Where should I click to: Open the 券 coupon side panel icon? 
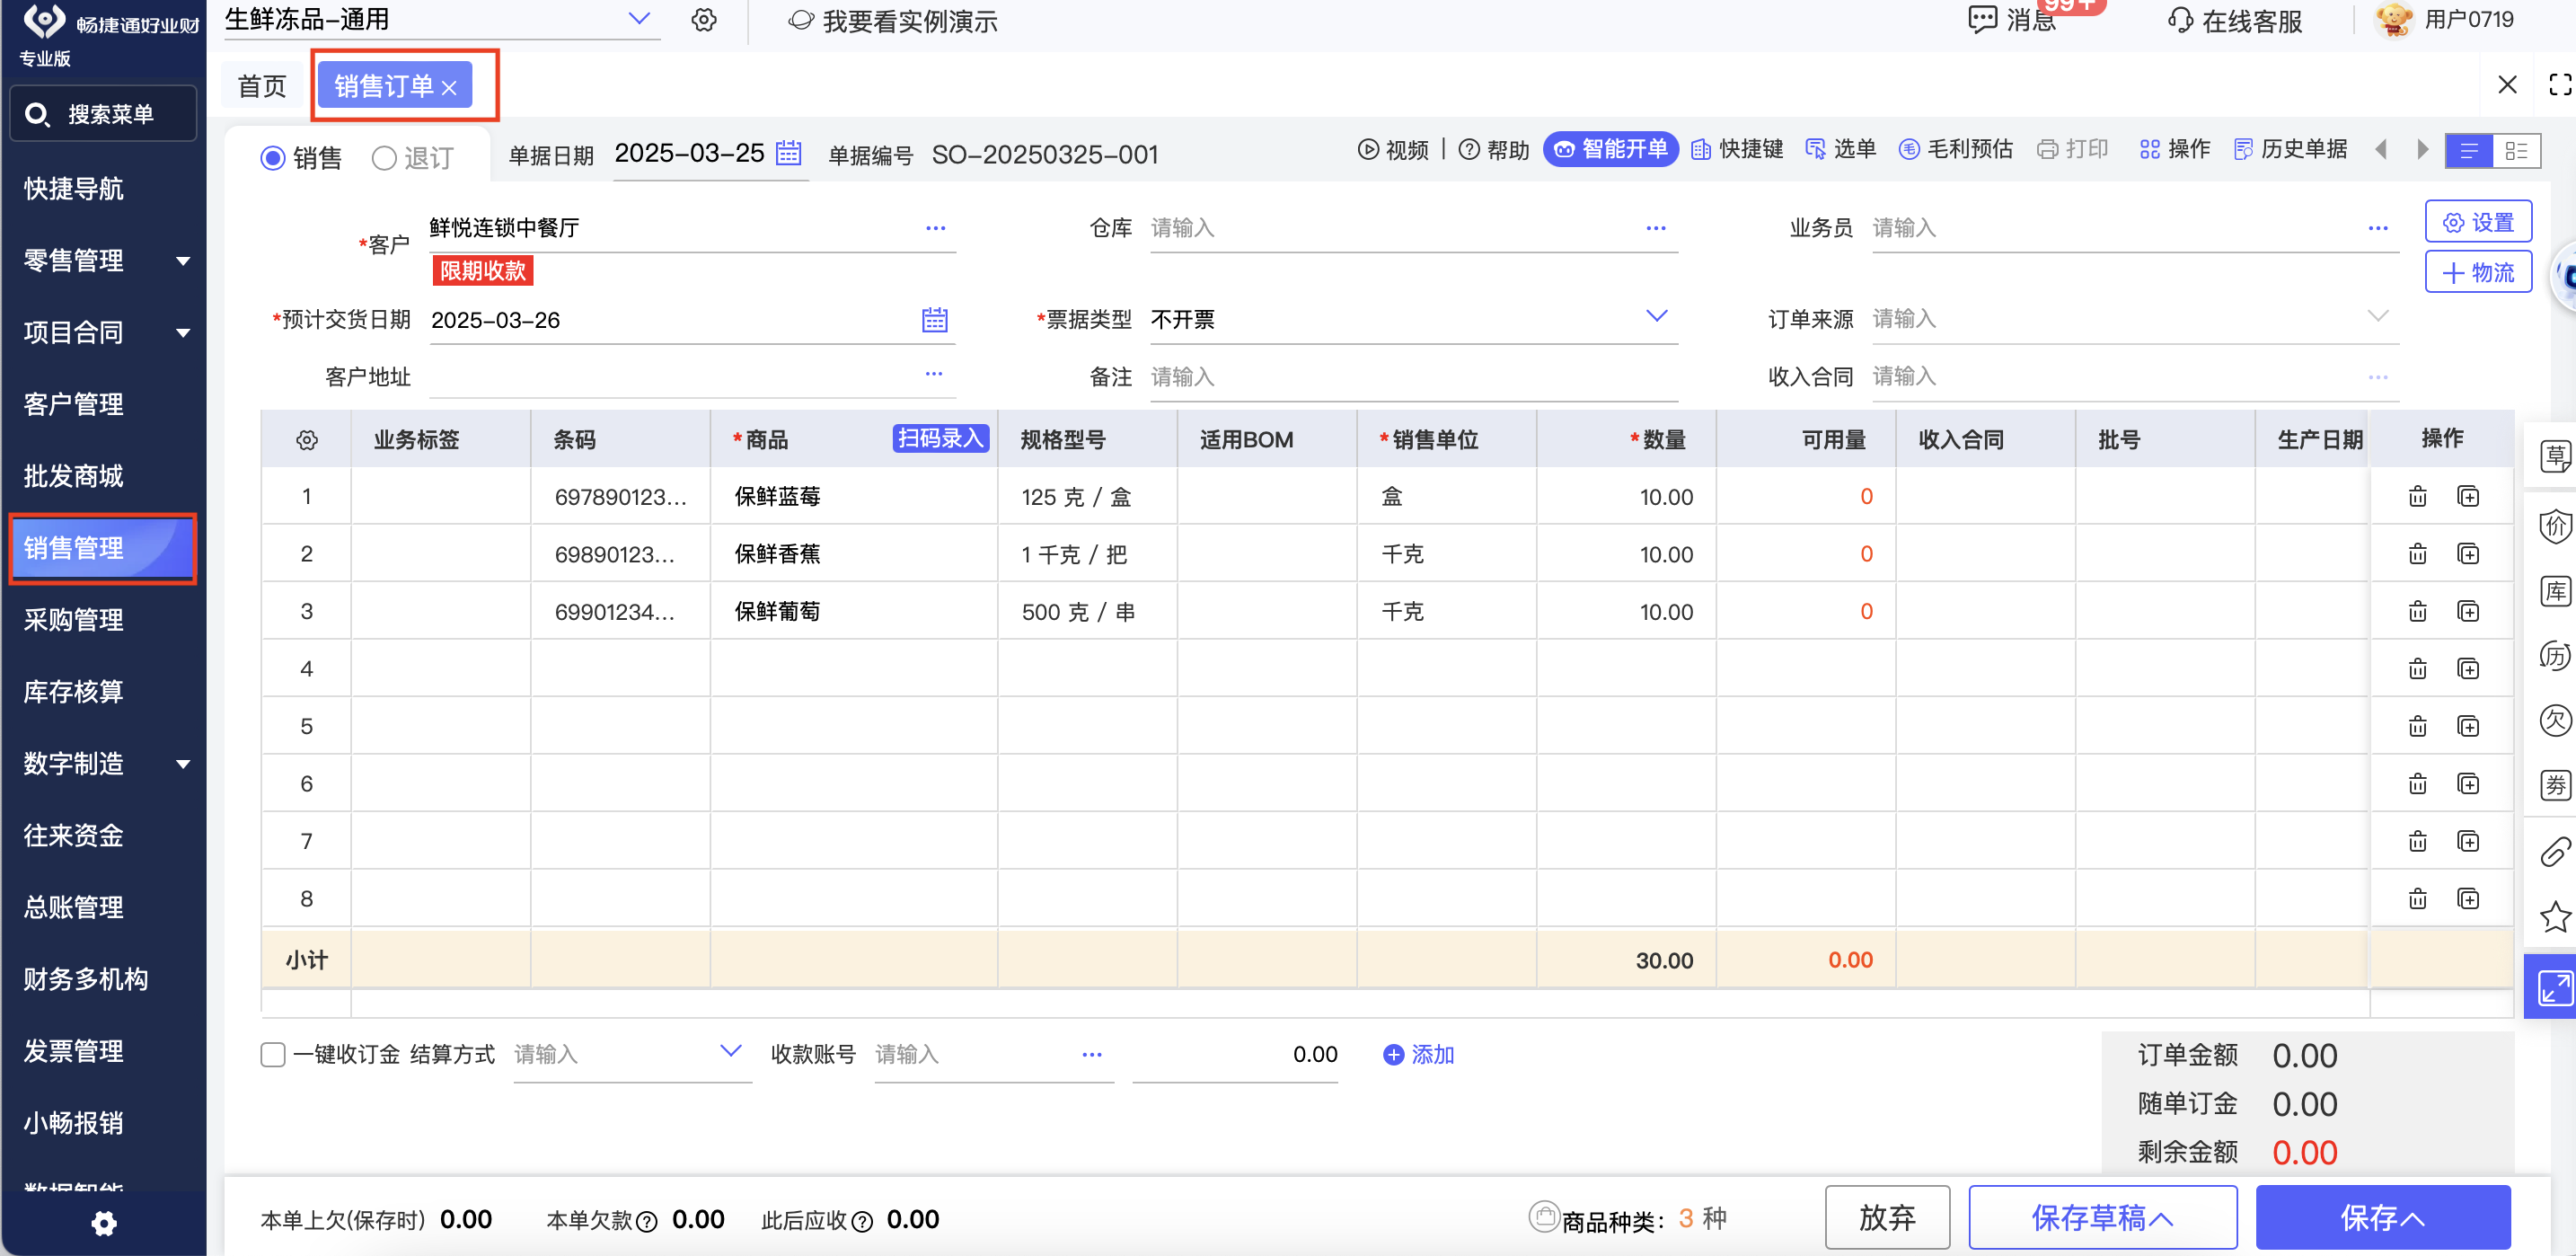click(x=2555, y=785)
